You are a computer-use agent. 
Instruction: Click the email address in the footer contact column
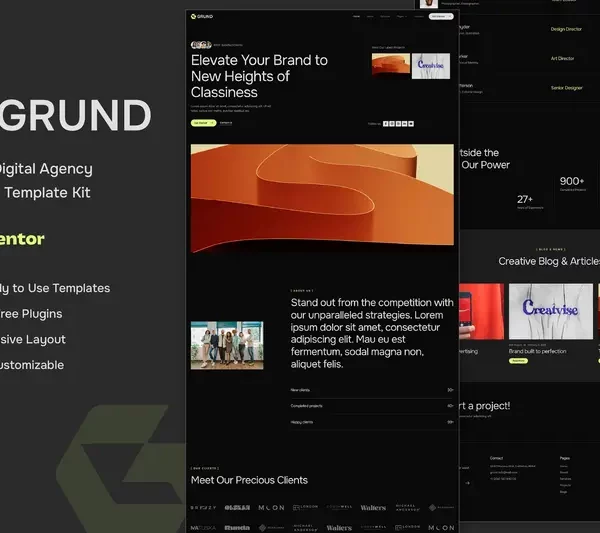[504, 473]
